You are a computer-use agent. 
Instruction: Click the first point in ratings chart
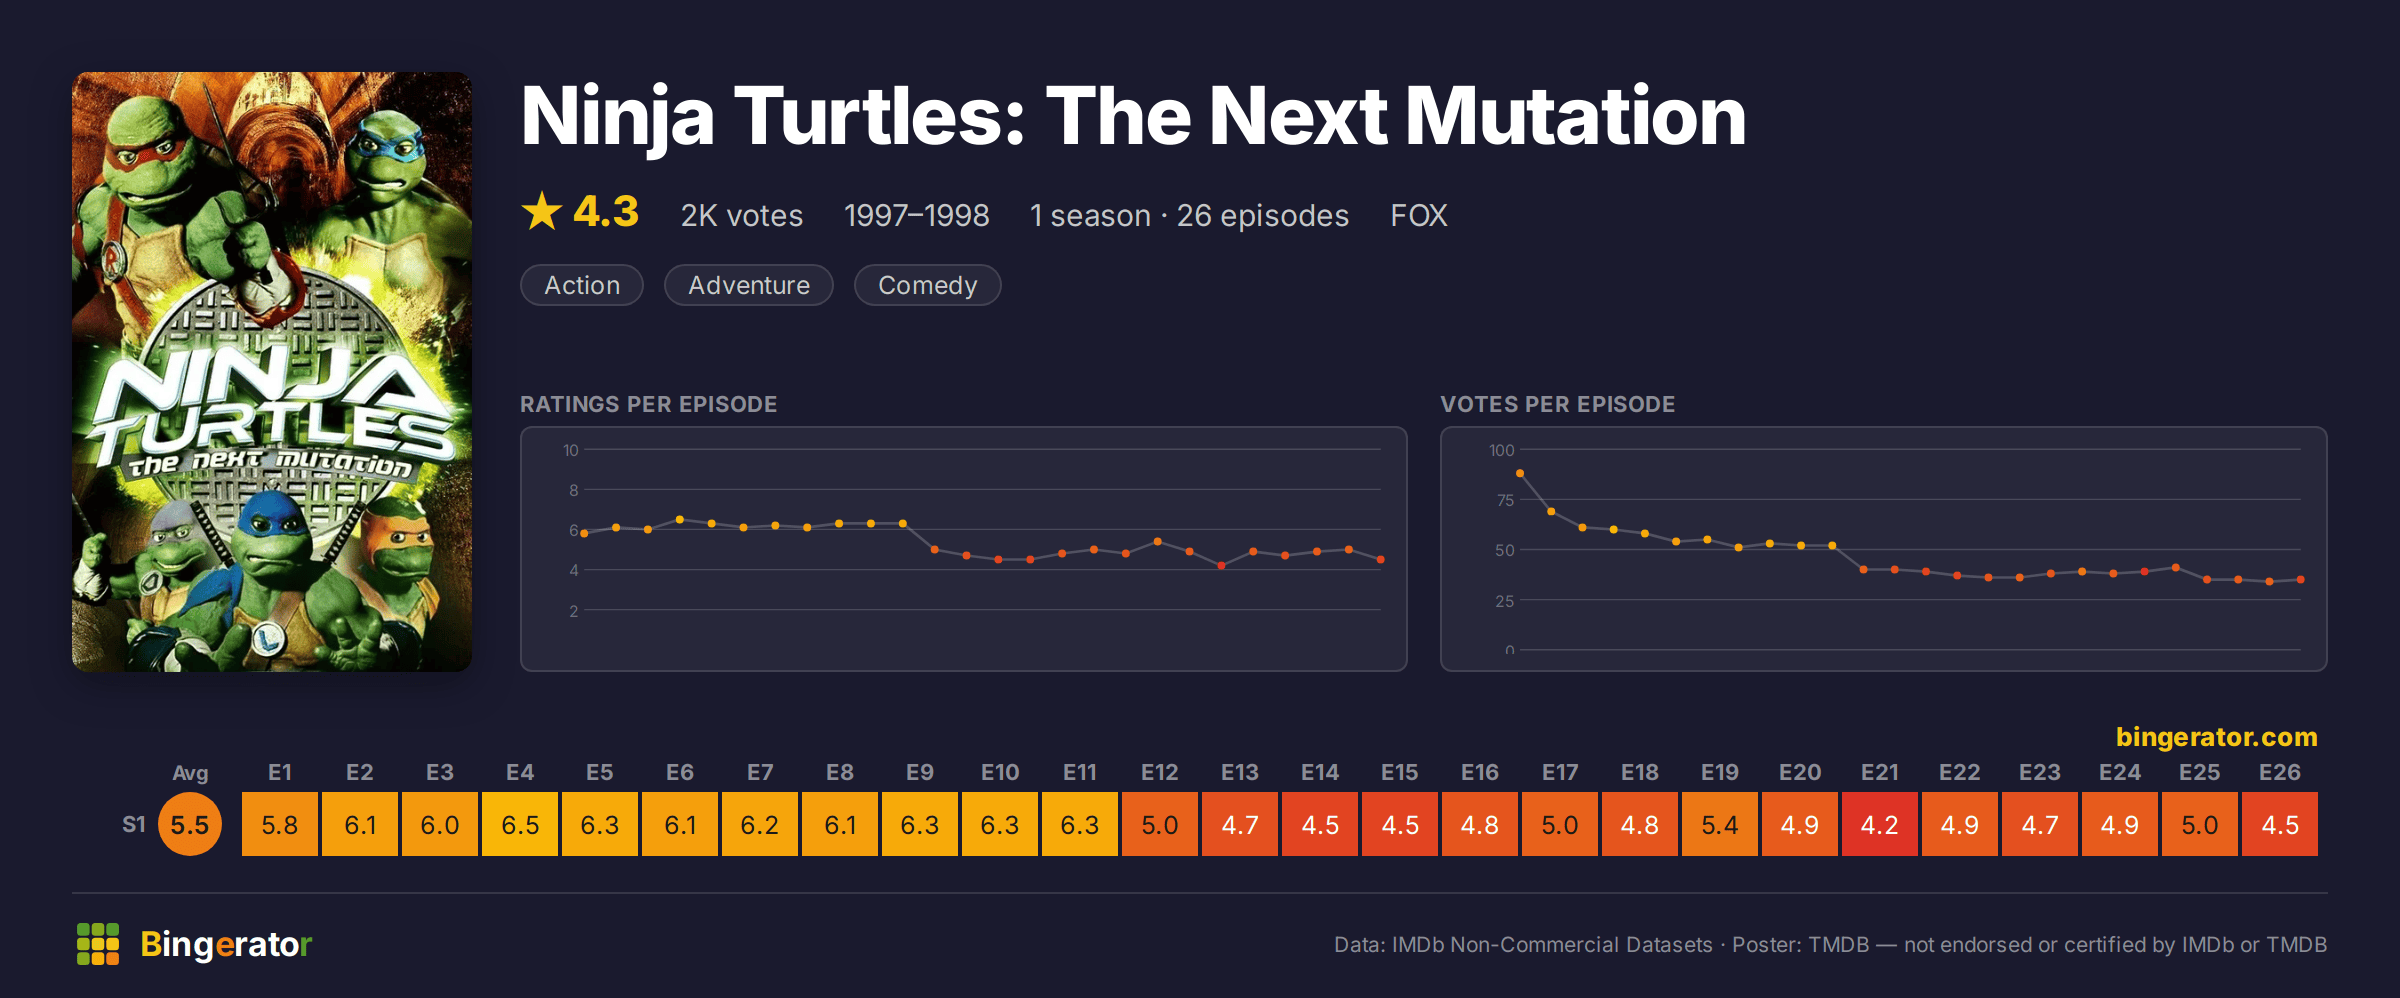click(x=584, y=533)
